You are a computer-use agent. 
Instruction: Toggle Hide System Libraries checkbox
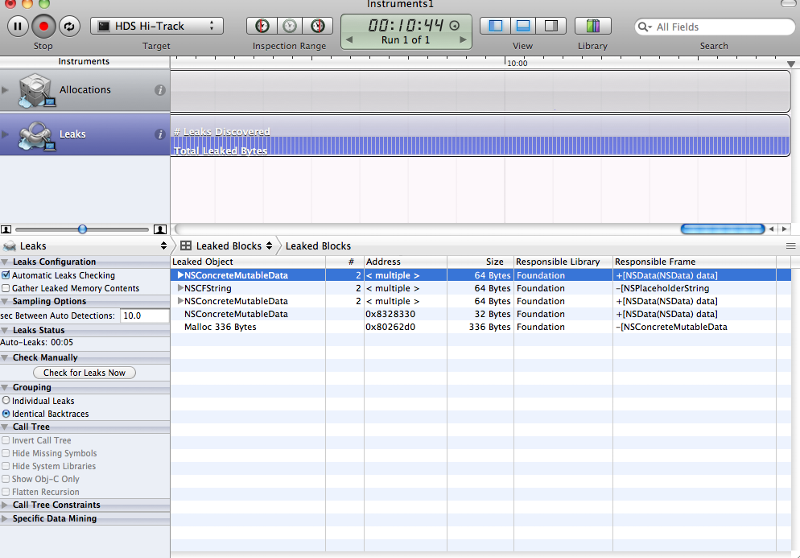click(6, 466)
